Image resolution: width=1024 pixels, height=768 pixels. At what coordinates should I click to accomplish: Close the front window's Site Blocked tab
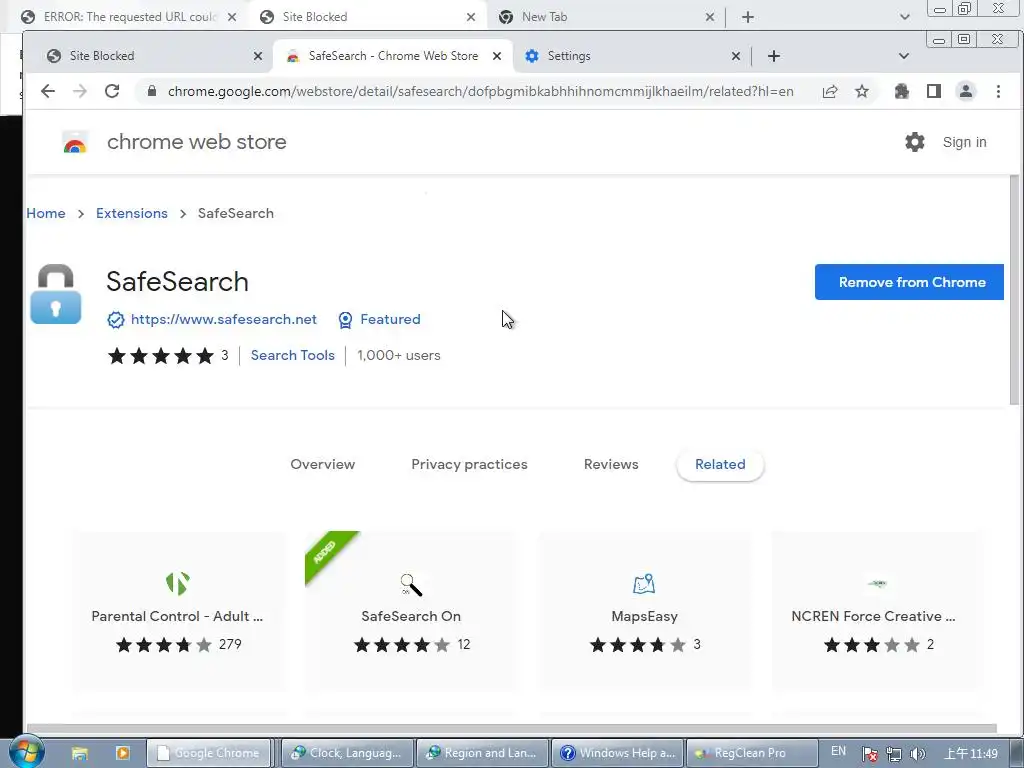click(258, 56)
